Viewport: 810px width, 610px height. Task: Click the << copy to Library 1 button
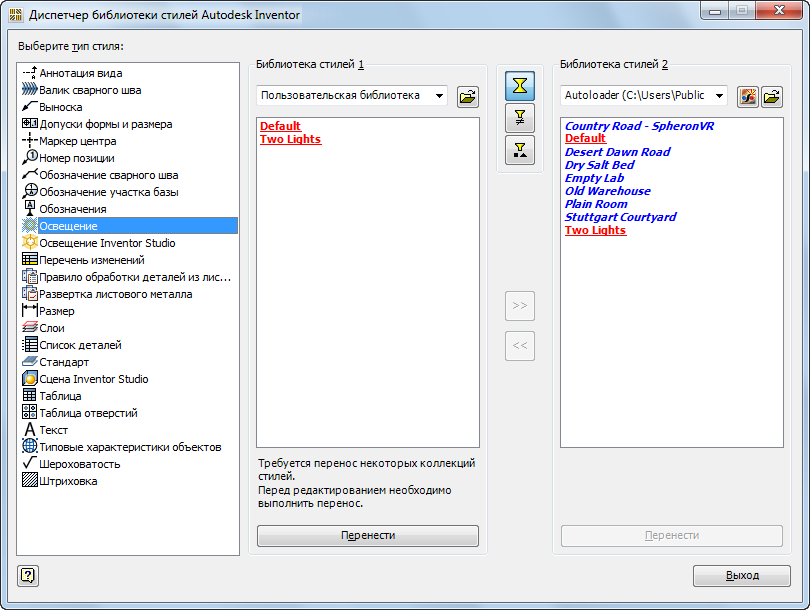520,346
